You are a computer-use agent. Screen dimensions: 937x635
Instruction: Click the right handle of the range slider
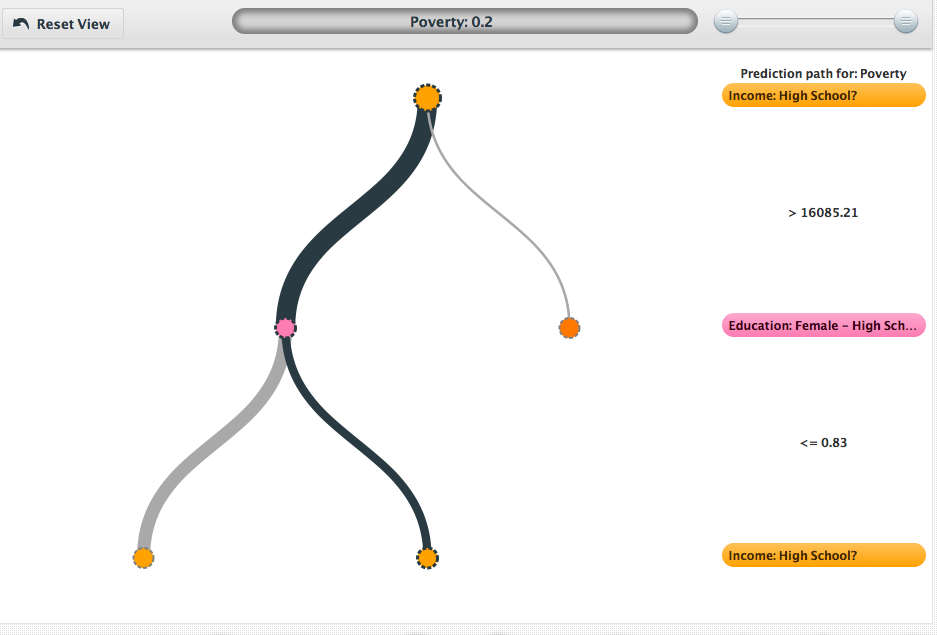coord(905,21)
